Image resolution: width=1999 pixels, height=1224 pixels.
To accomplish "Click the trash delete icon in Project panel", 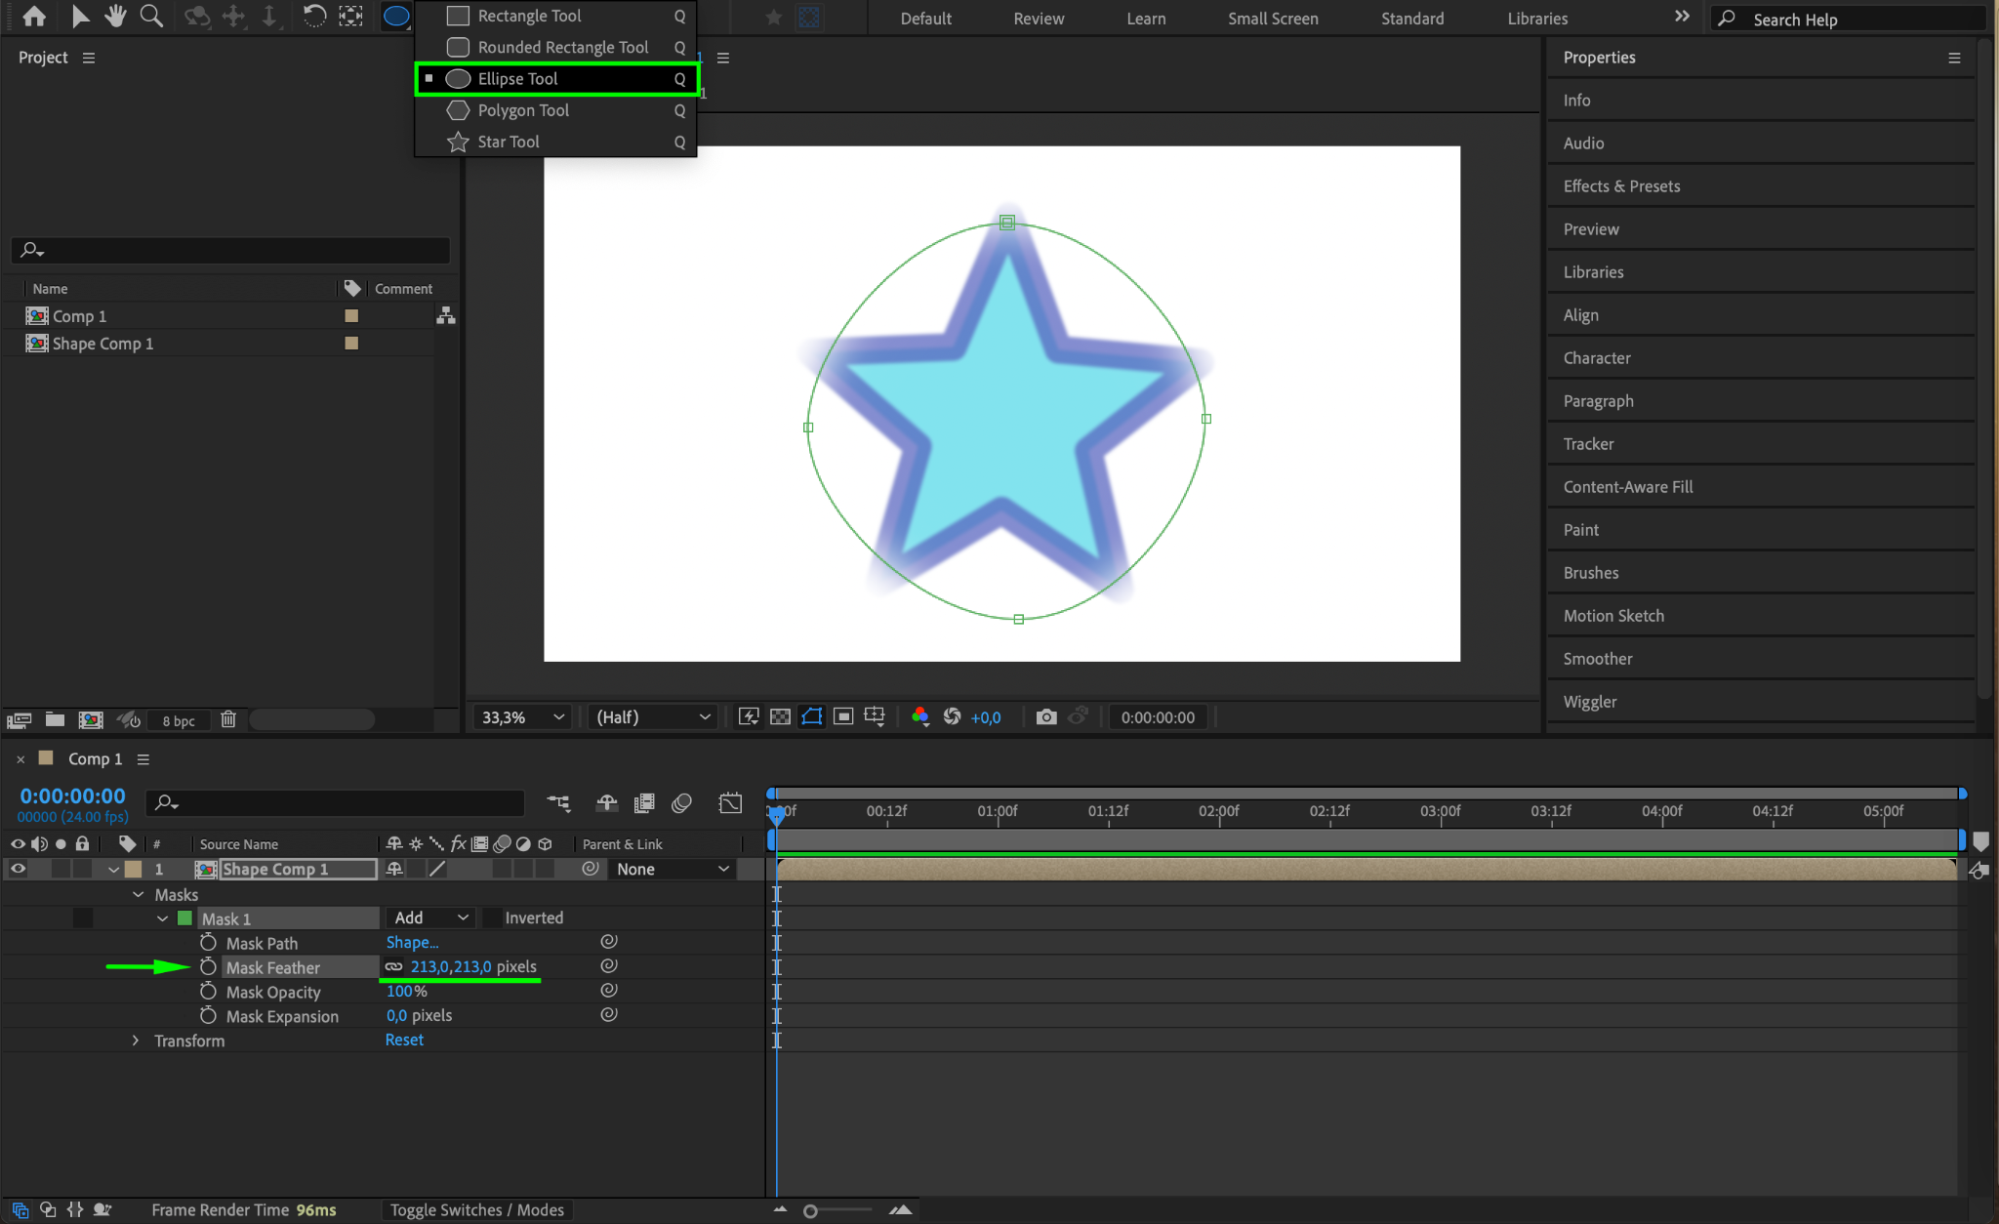I will click(x=228, y=719).
